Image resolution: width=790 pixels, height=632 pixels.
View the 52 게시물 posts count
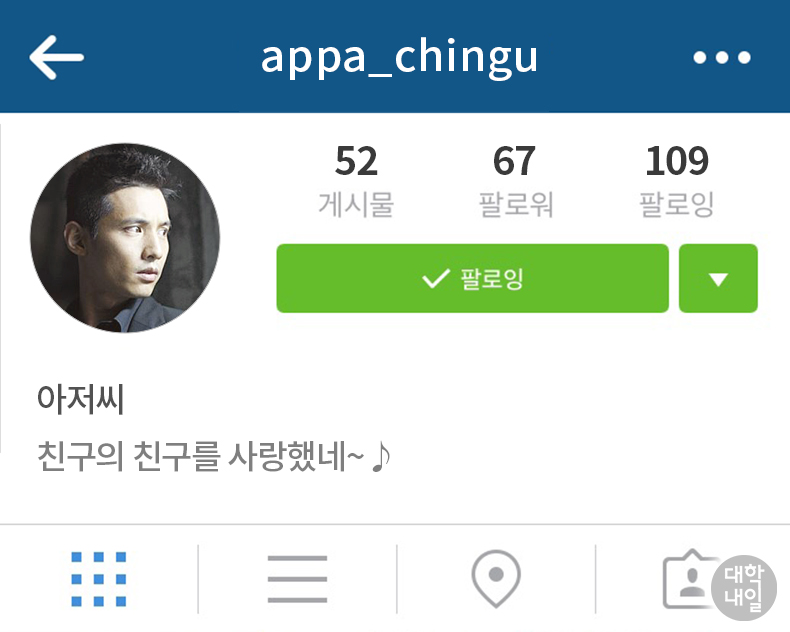pyautogui.click(x=356, y=181)
